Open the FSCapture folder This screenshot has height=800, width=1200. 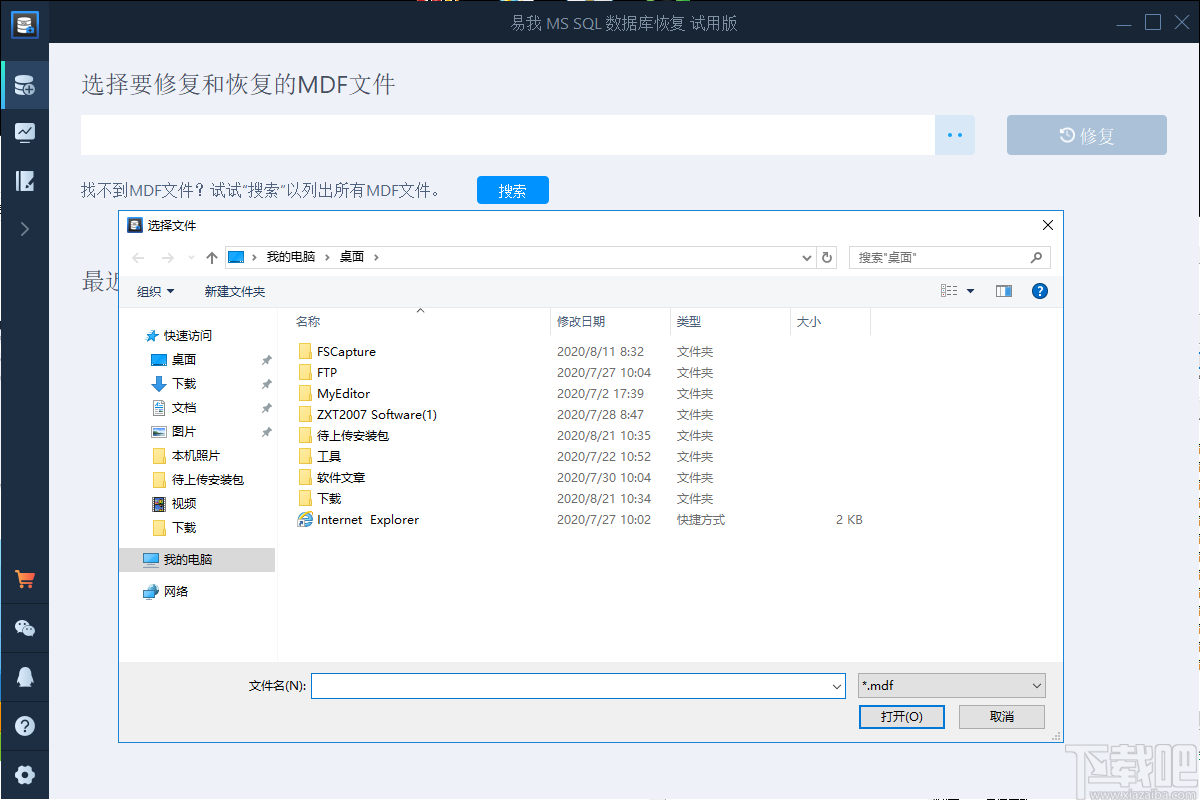coord(348,351)
